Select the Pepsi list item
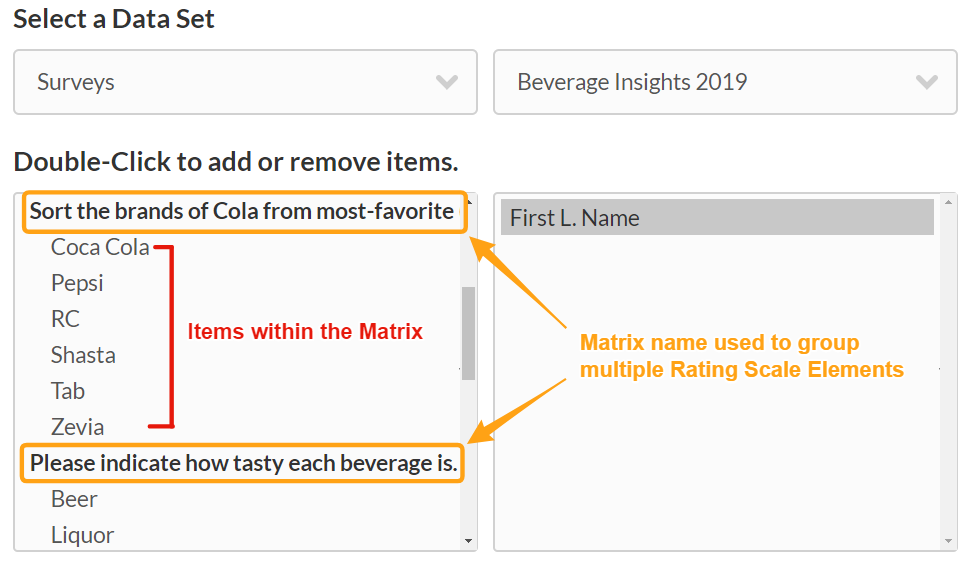The image size is (971, 566). (x=77, y=283)
